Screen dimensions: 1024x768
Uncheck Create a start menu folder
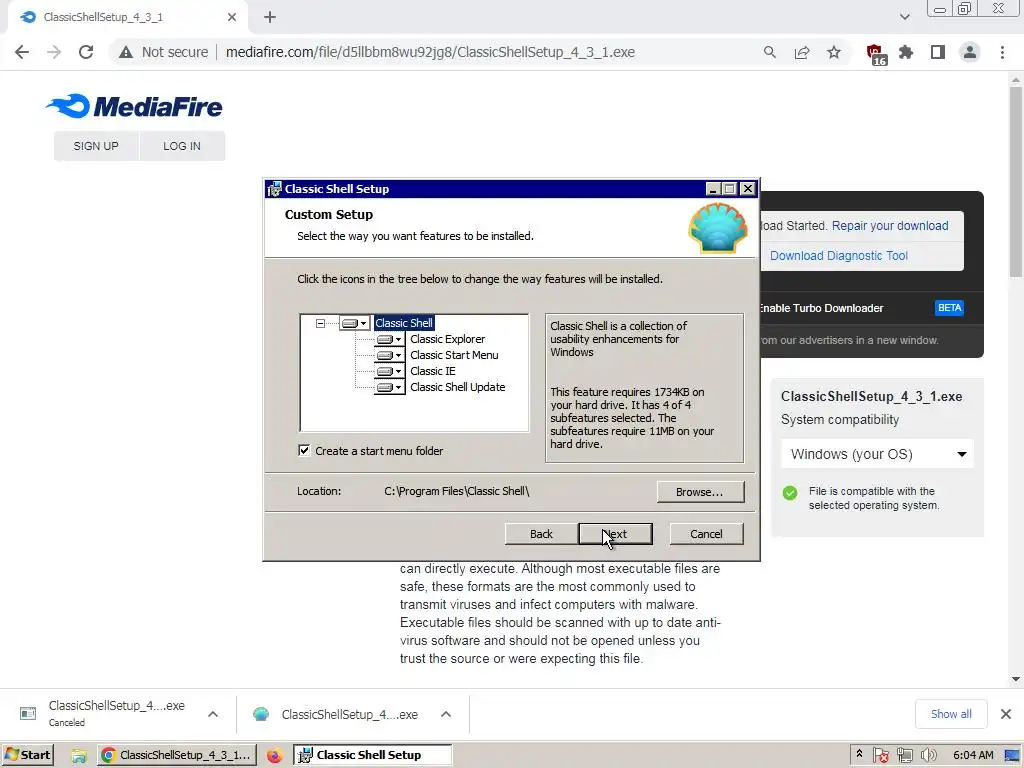pos(304,451)
